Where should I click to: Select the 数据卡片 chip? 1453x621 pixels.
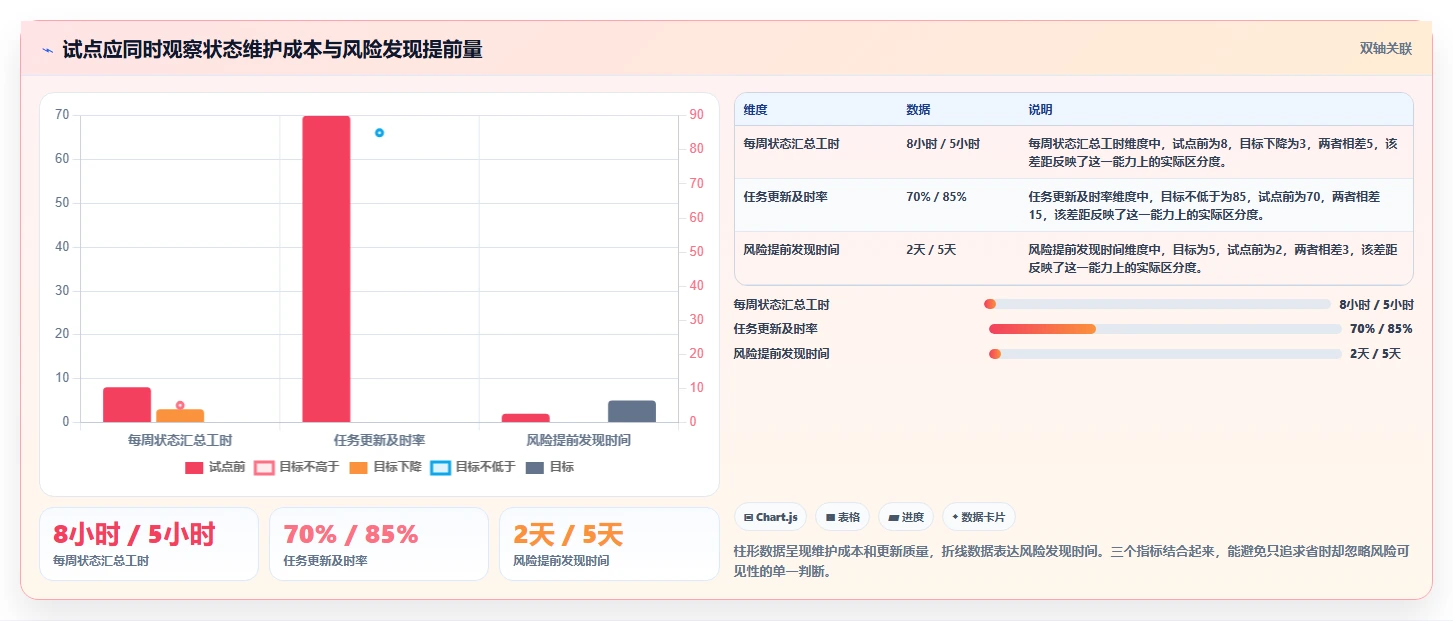979,517
